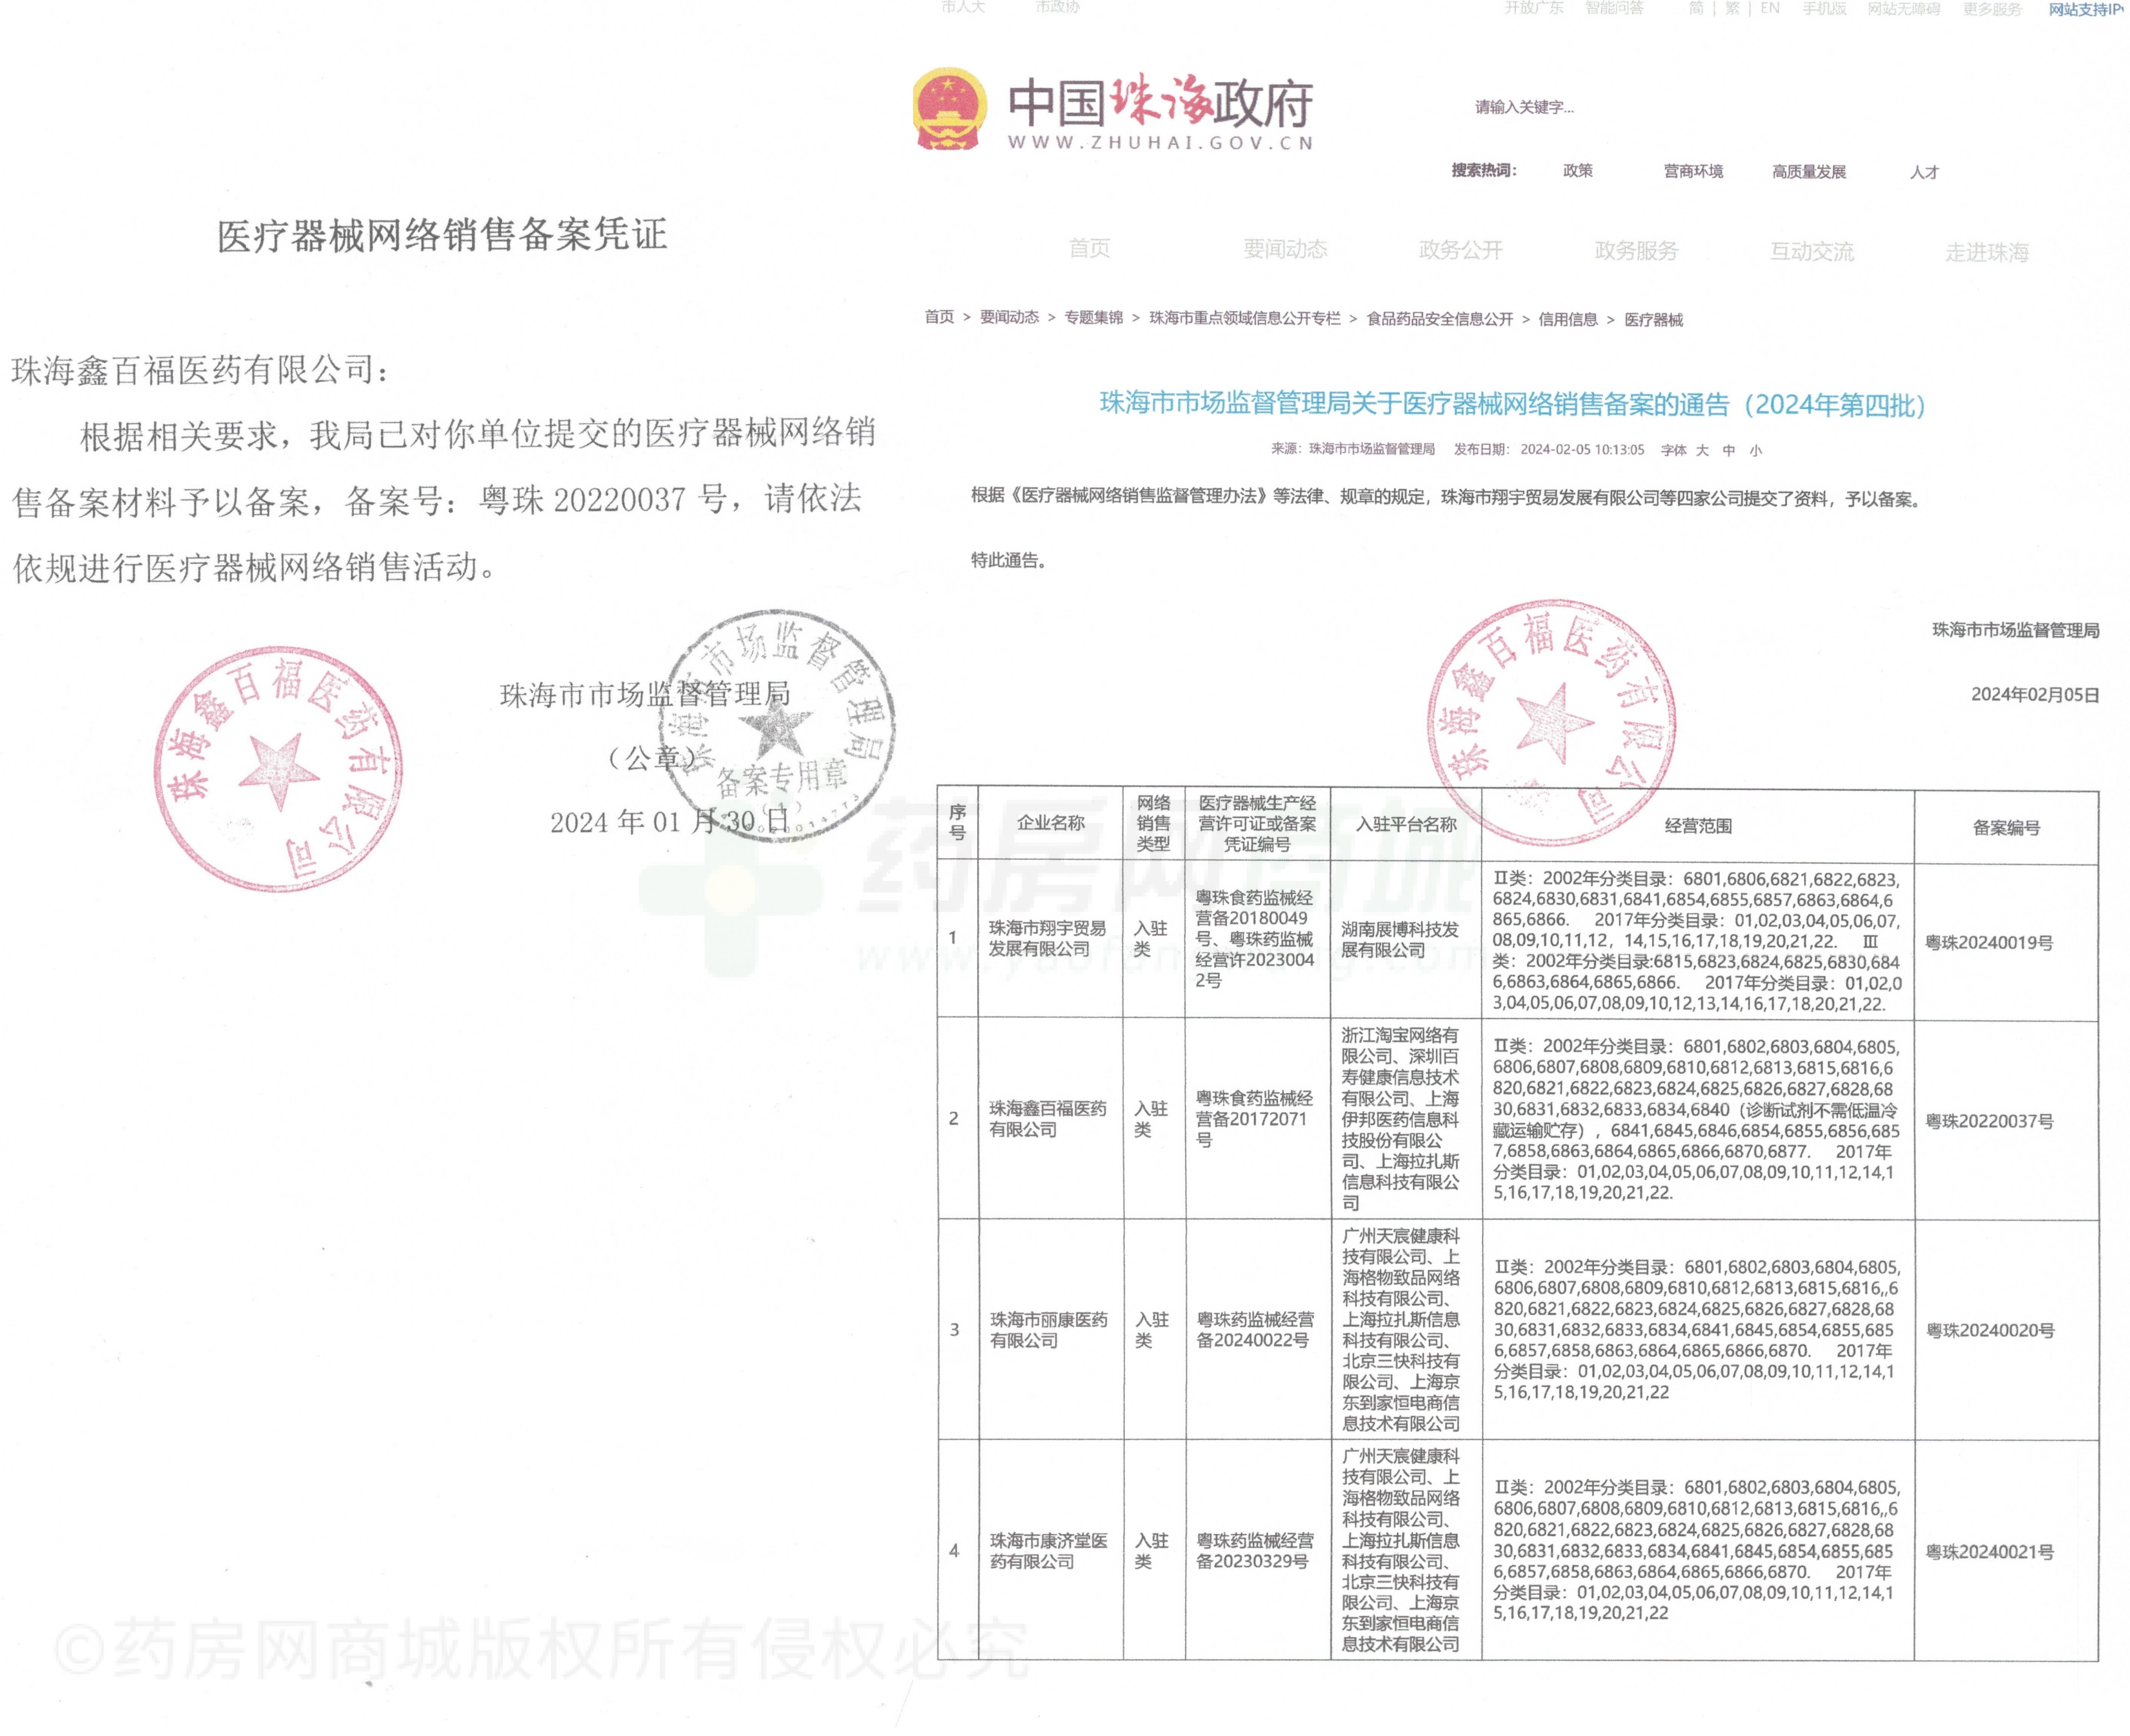
Task: Click source 珠海市市场监督管理局 under the title
Action: tap(1371, 449)
